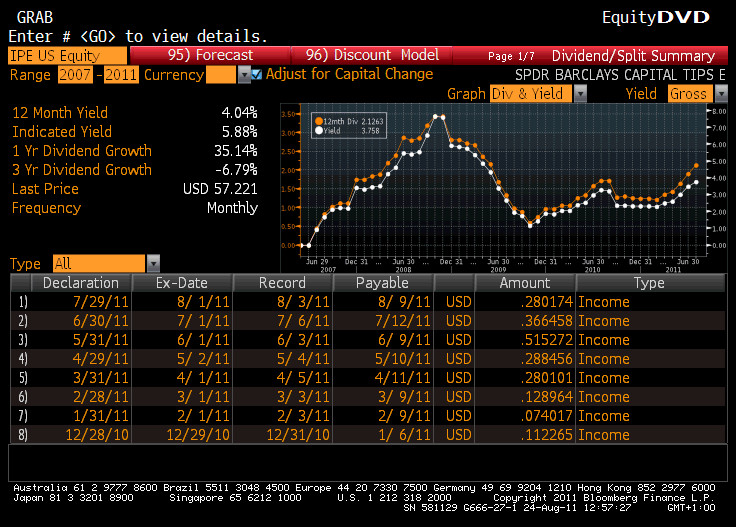Open the 96) Discount Model tab

(372, 55)
